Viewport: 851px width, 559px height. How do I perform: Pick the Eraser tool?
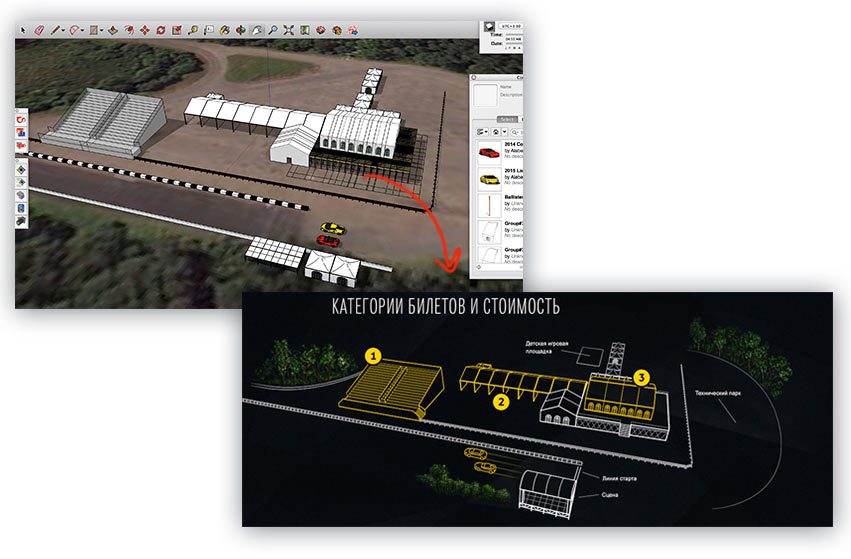38,30
